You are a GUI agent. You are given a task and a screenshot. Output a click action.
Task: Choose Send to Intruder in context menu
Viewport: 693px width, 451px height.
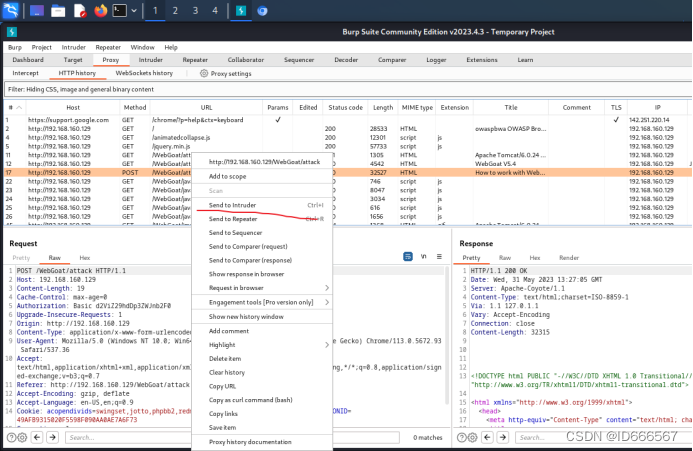[x=262, y=205]
